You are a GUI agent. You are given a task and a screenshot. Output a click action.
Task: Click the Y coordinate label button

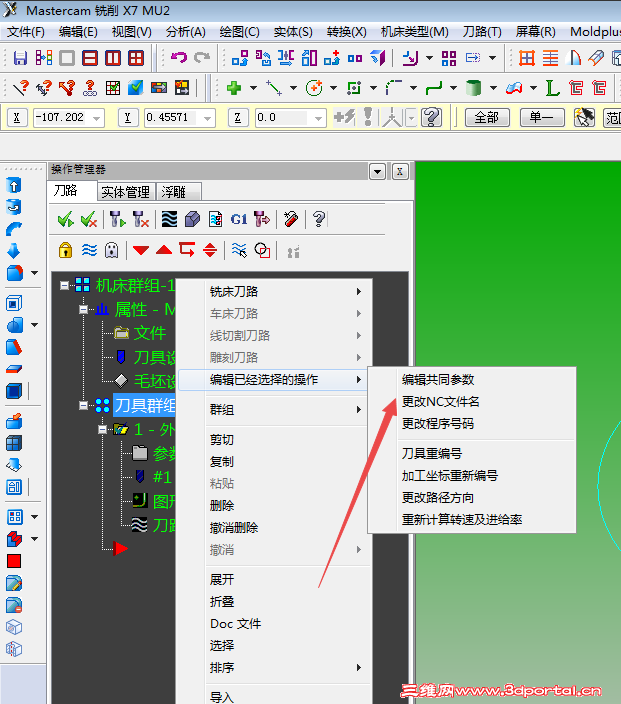coord(128,118)
